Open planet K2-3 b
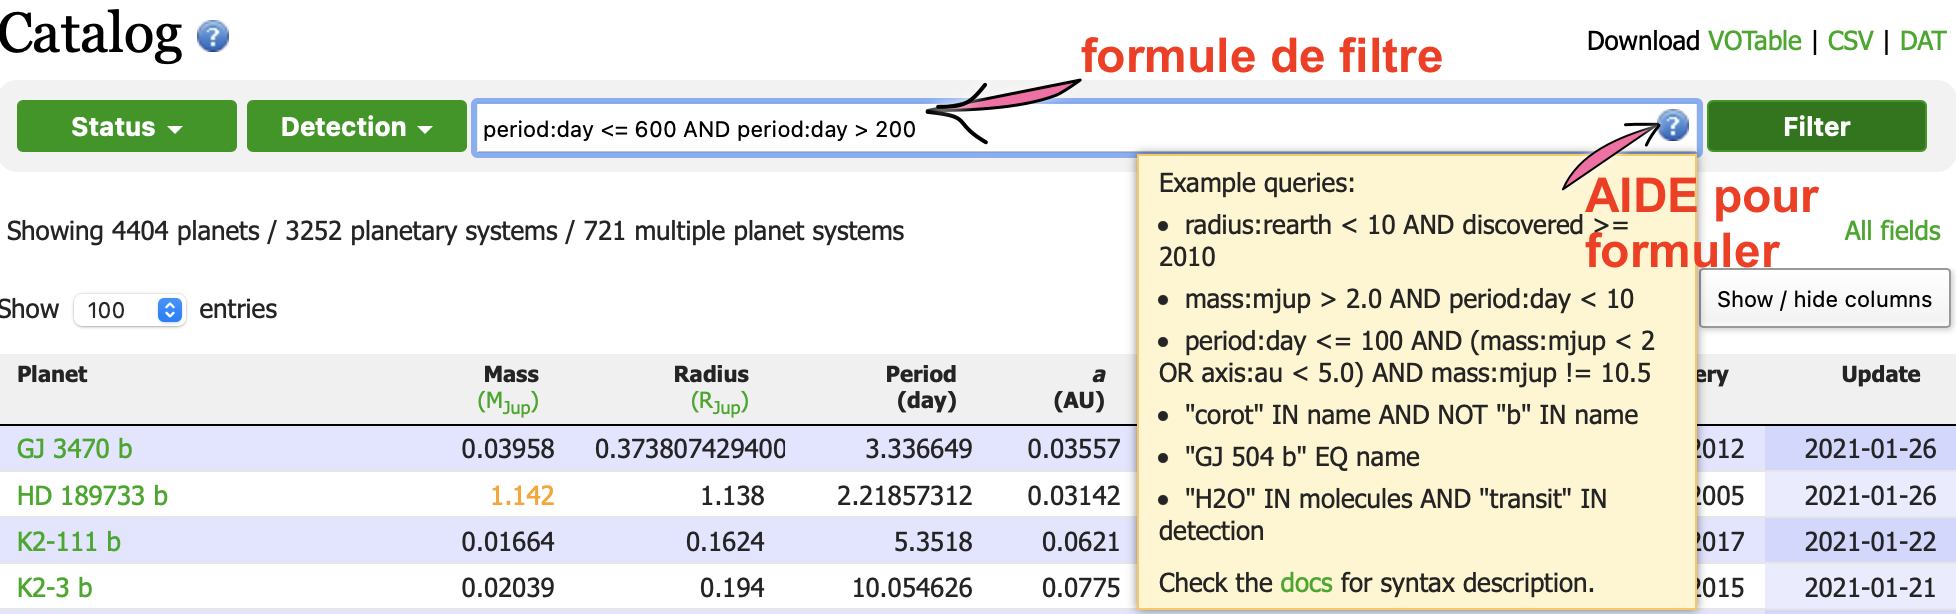The width and height of the screenshot is (1956, 614). pyautogui.click(x=55, y=588)
